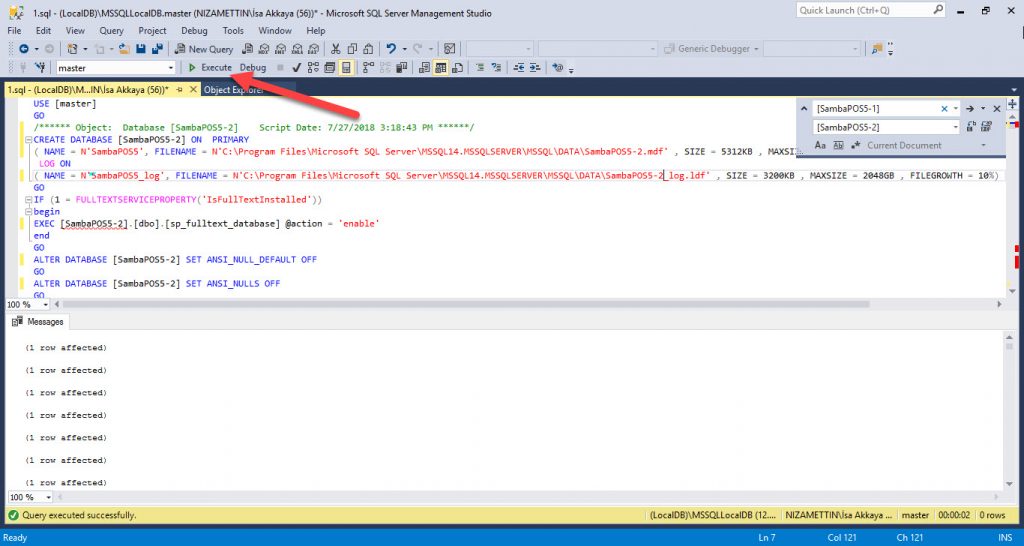Open the editor 100 % zoom dropdown
The height and width of the screenshot is (546, 1024).
pyautogui.click(x=46, y=304)
